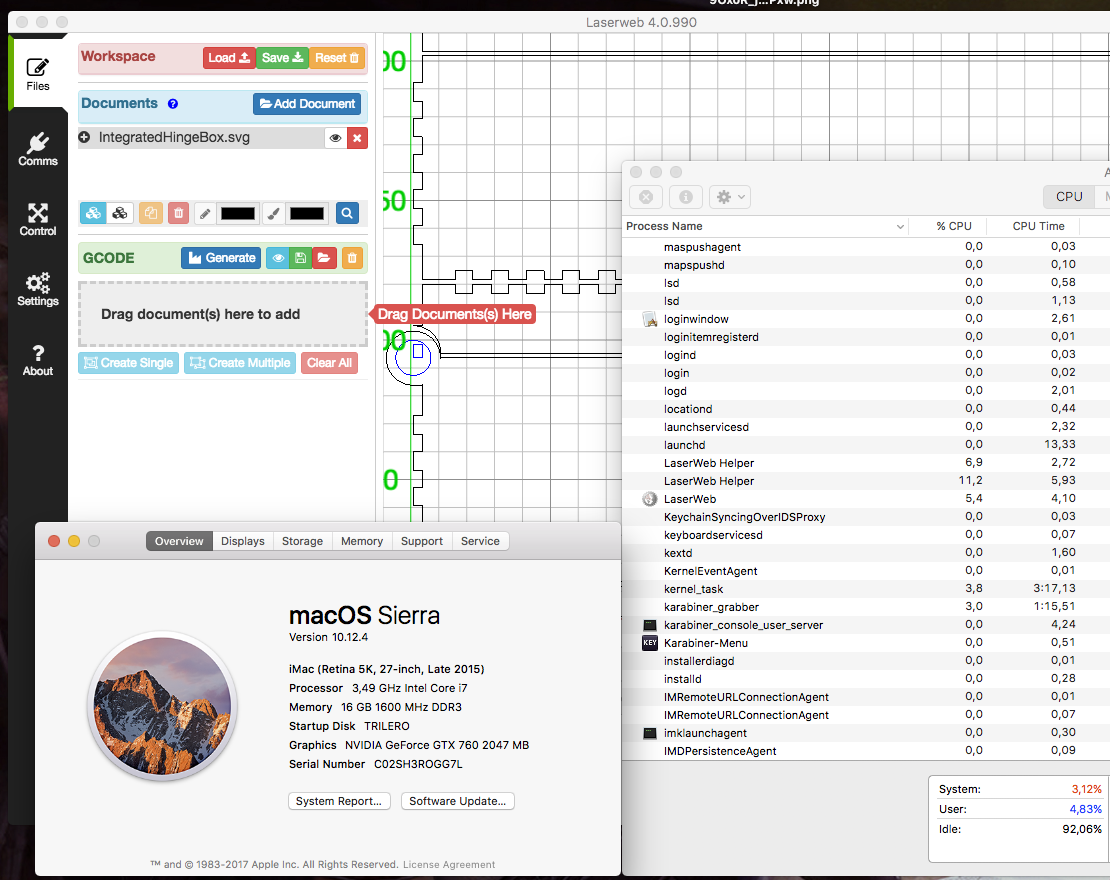Image resolution: width=1110 pixels, height=880 pixels.
Task: Click the red trash icon in documents toolbar
Action: [178, 213]
